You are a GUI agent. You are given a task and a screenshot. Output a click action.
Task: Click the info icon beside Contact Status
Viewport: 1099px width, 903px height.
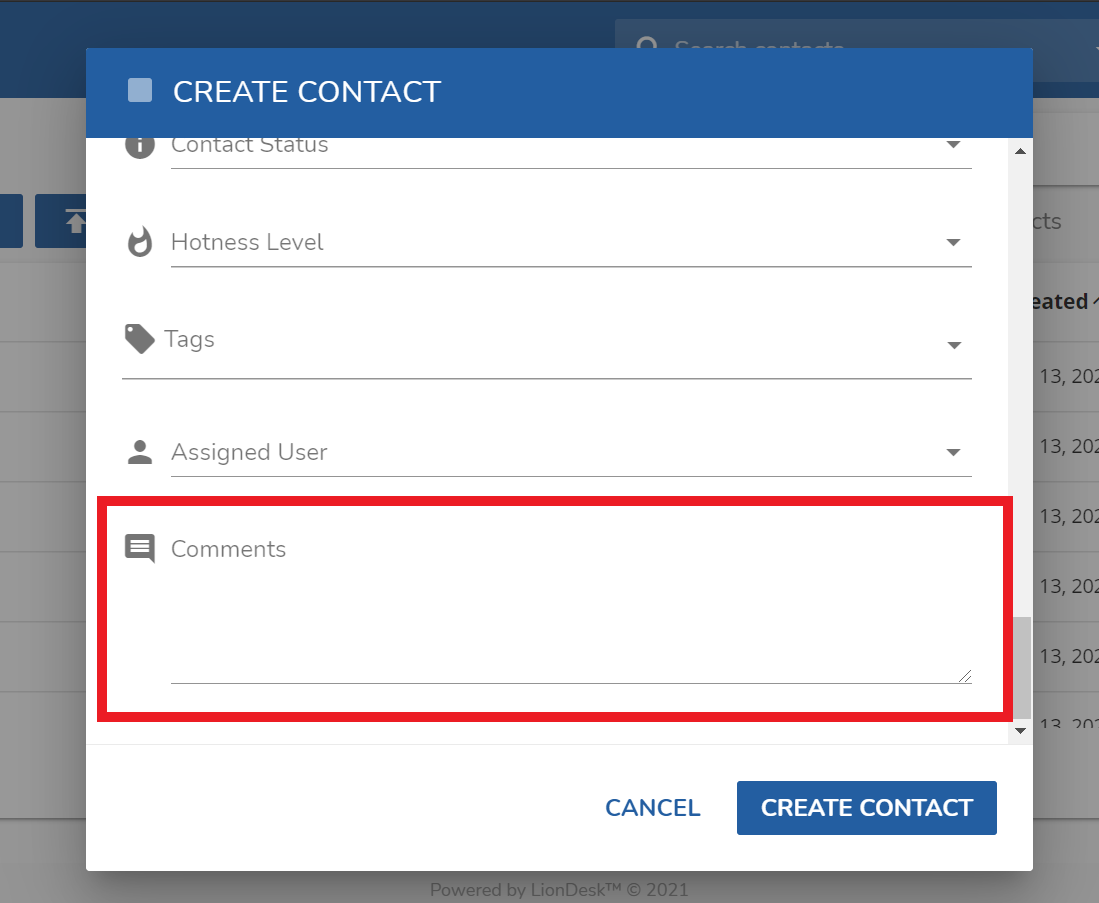point(139,144)
